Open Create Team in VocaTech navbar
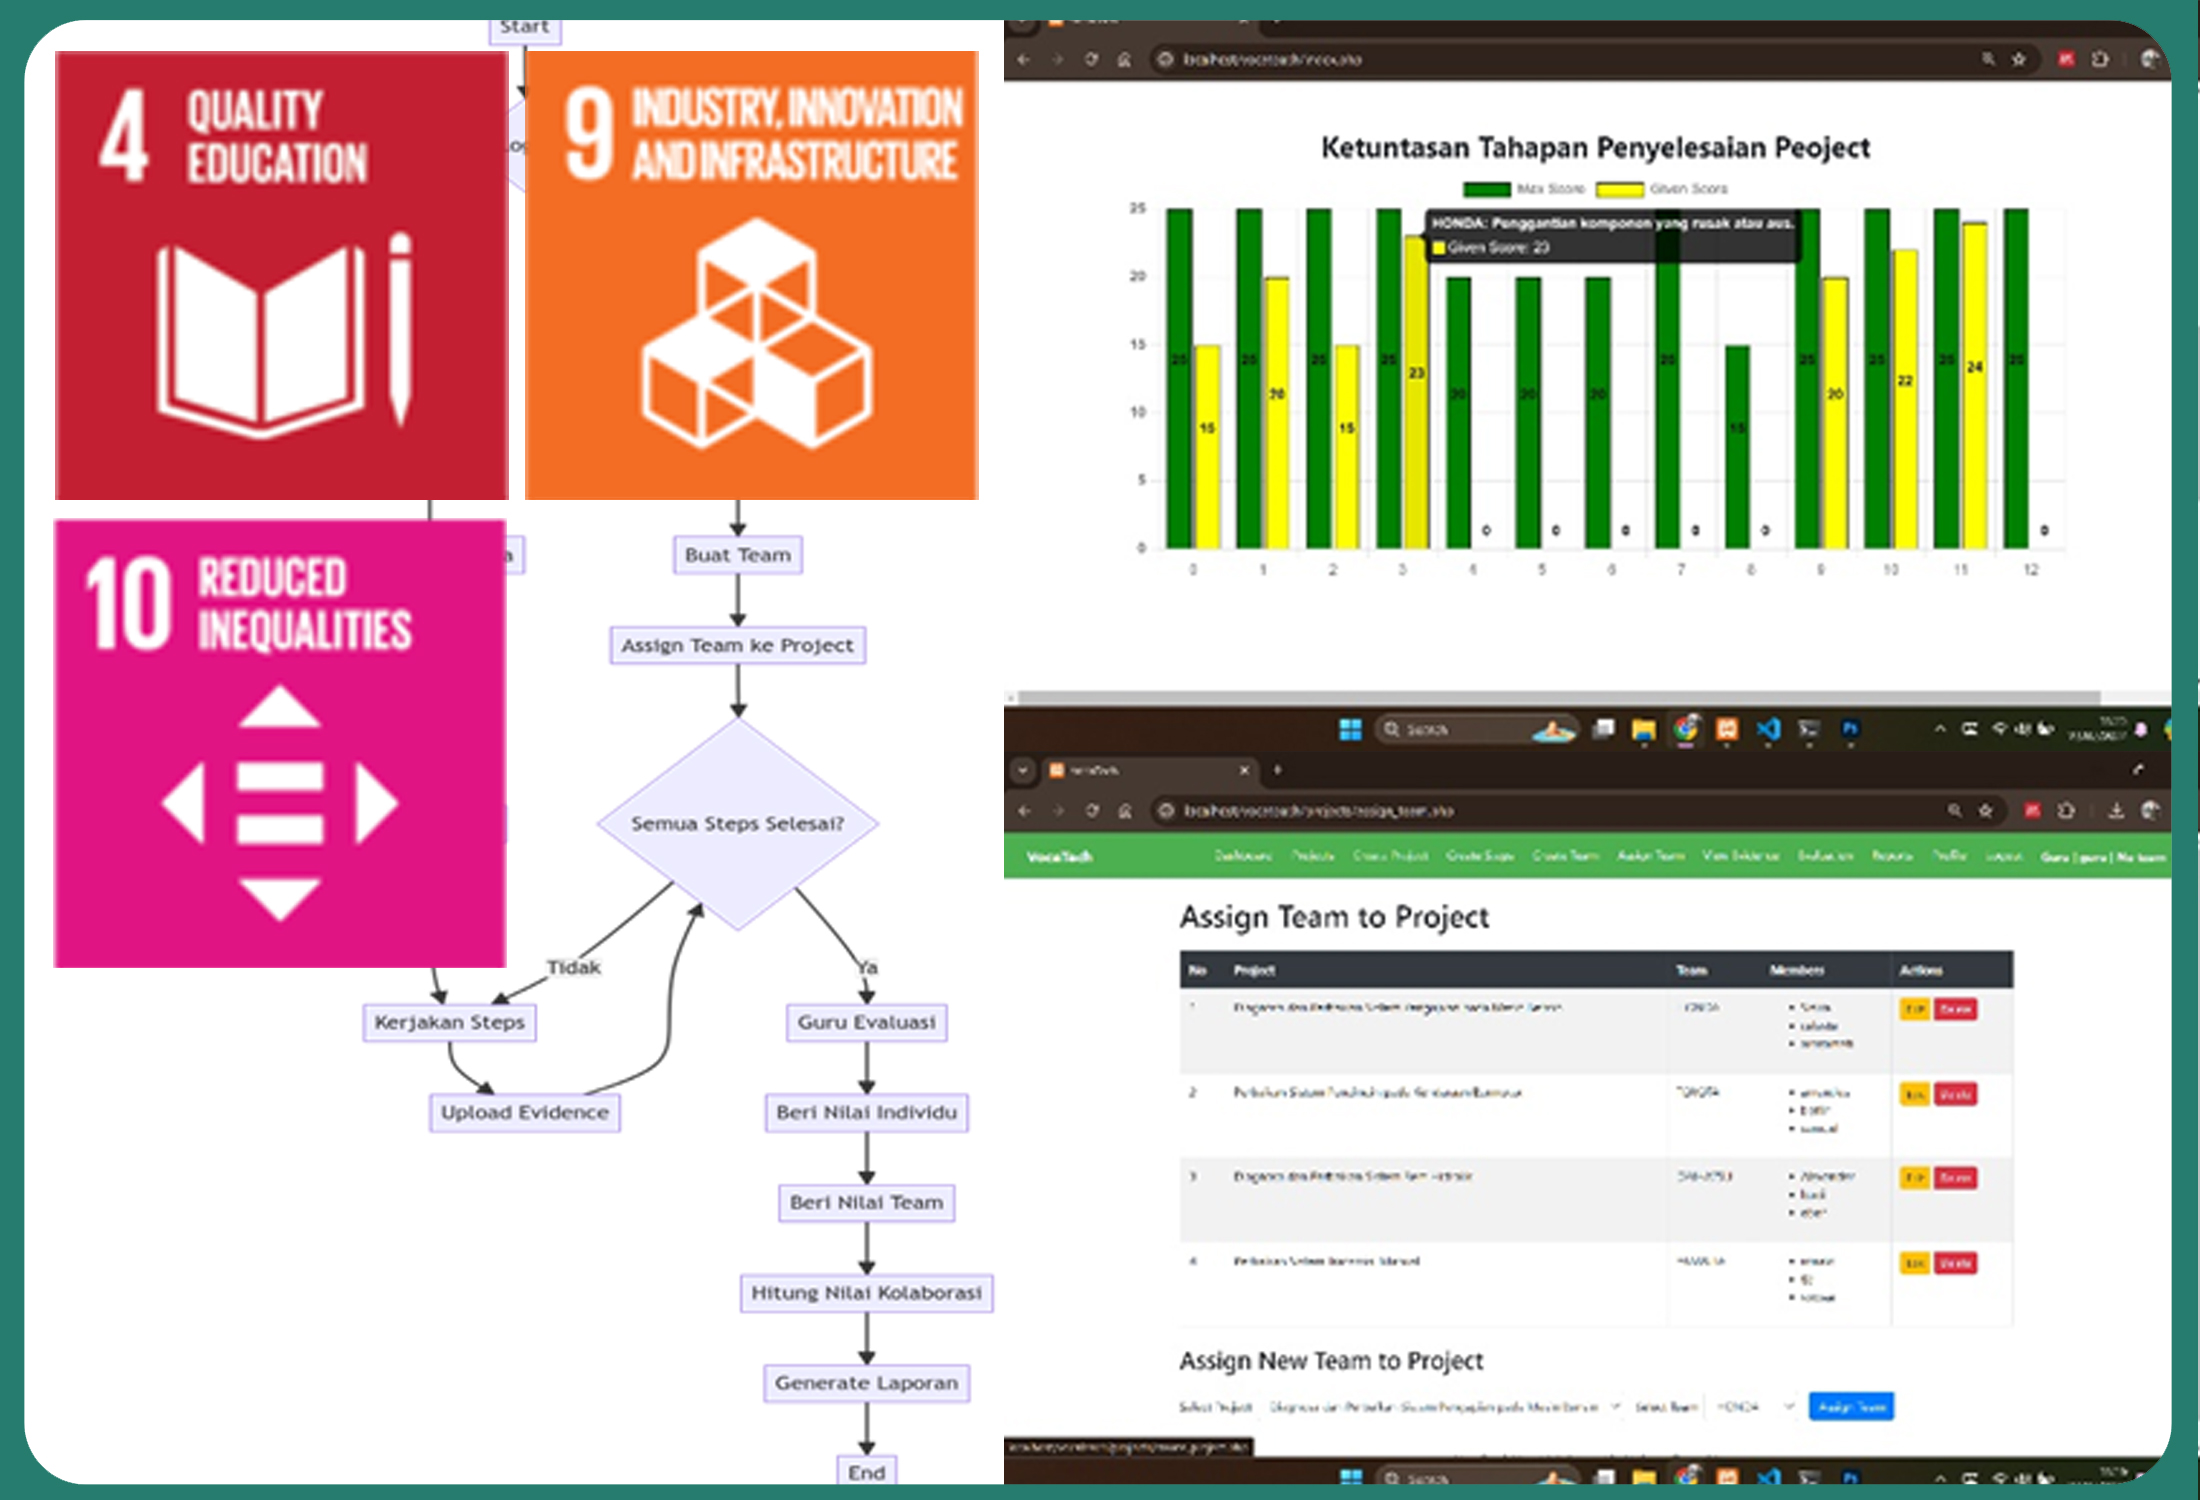This screenshot has height=1500, width=2200. point(1565,856)
